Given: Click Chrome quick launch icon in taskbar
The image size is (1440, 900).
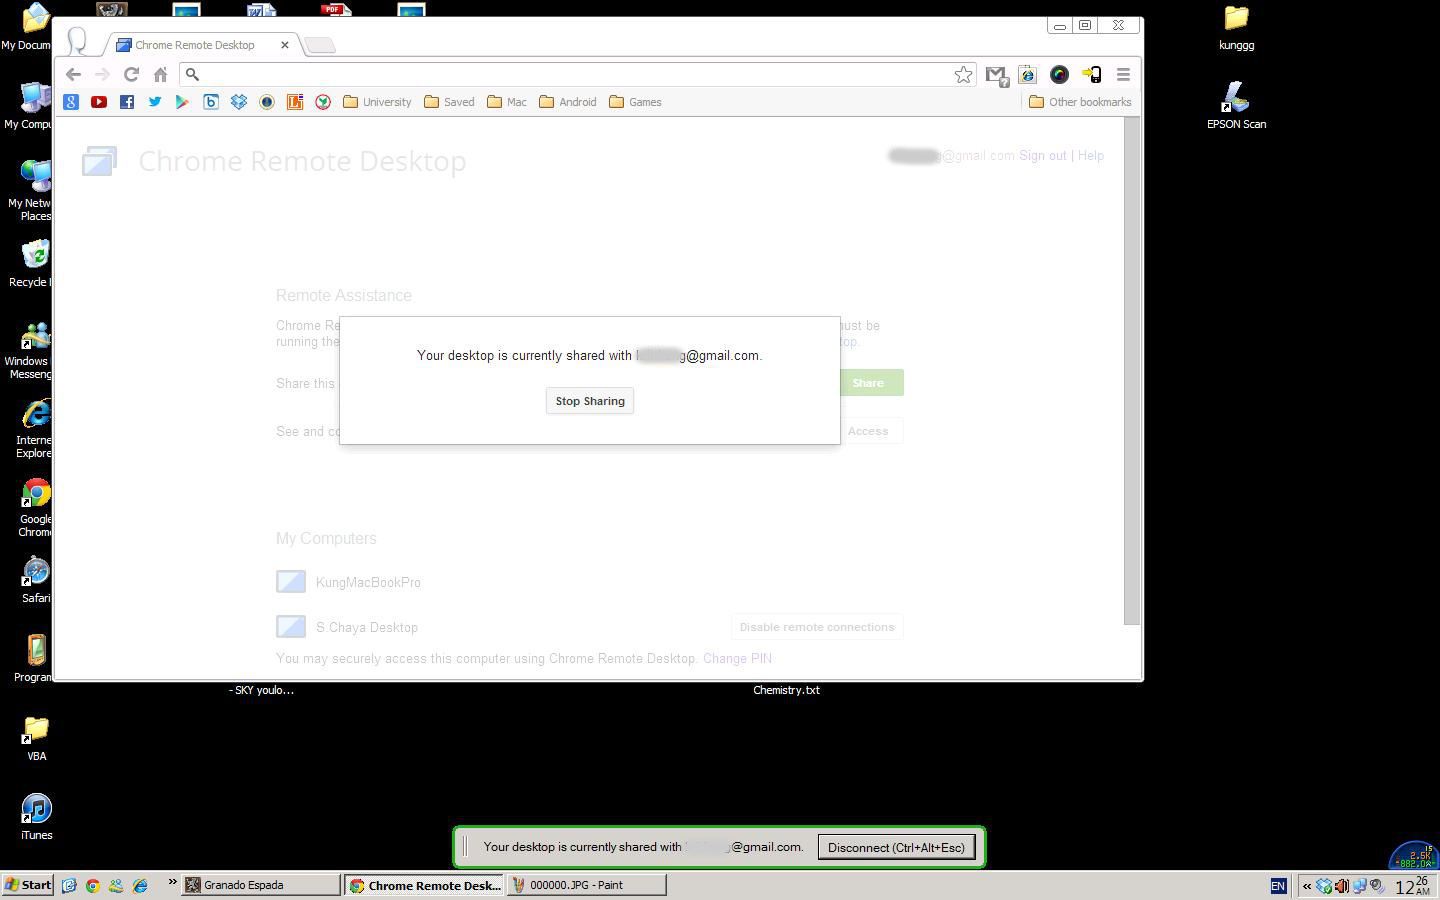Looking at the screenshot, I should [x=93, y=885].
